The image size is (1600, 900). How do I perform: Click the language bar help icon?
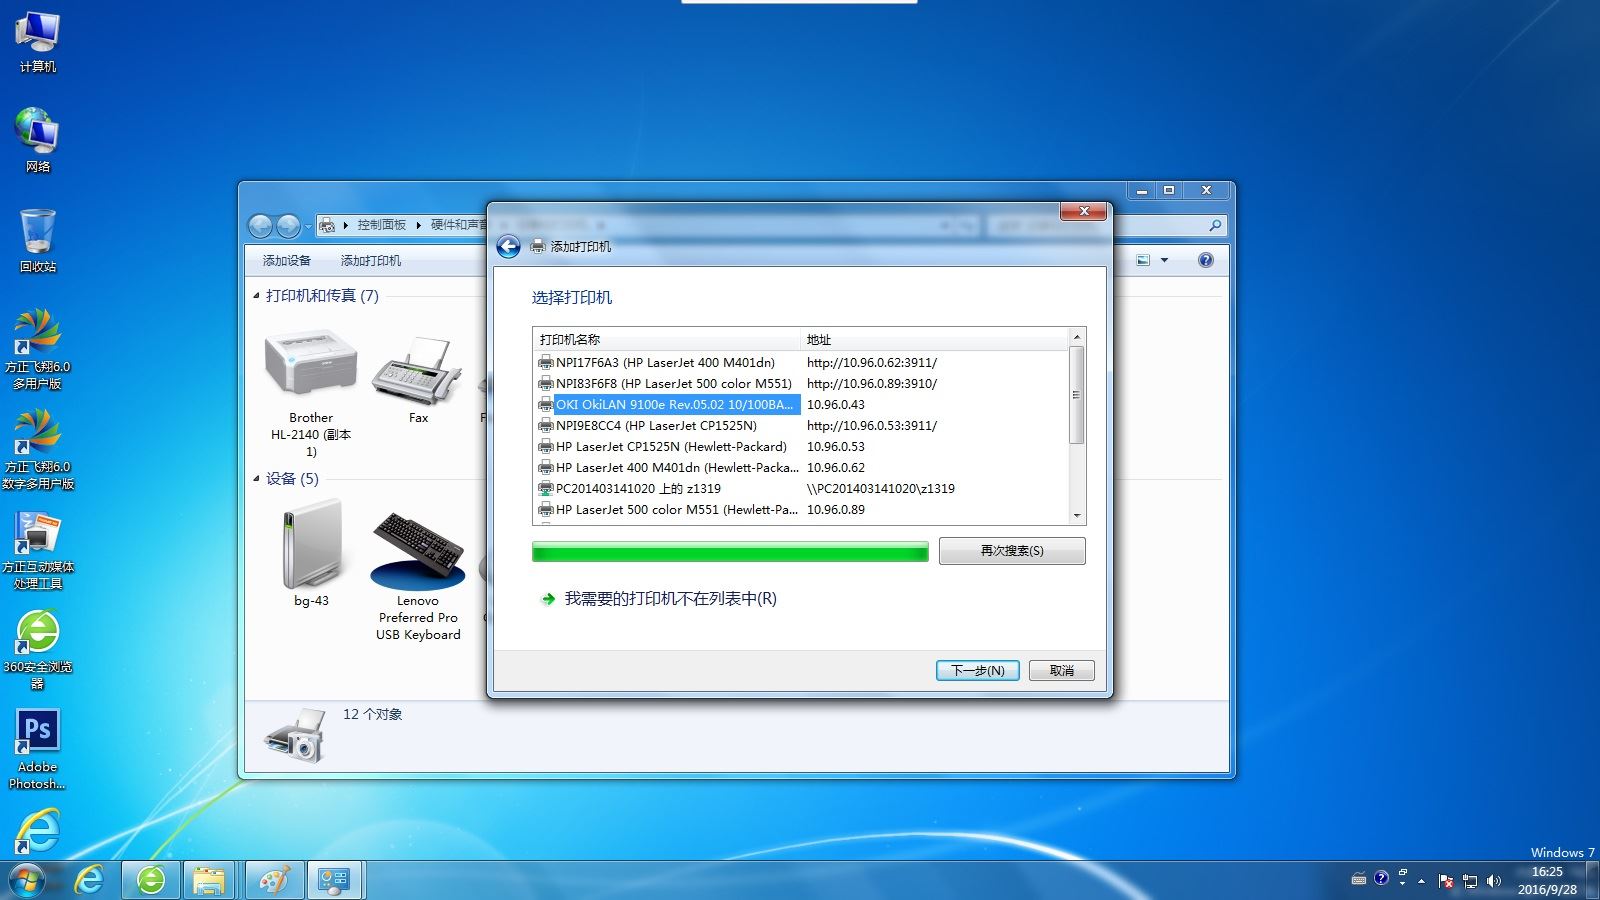(x=1381, y=878)
